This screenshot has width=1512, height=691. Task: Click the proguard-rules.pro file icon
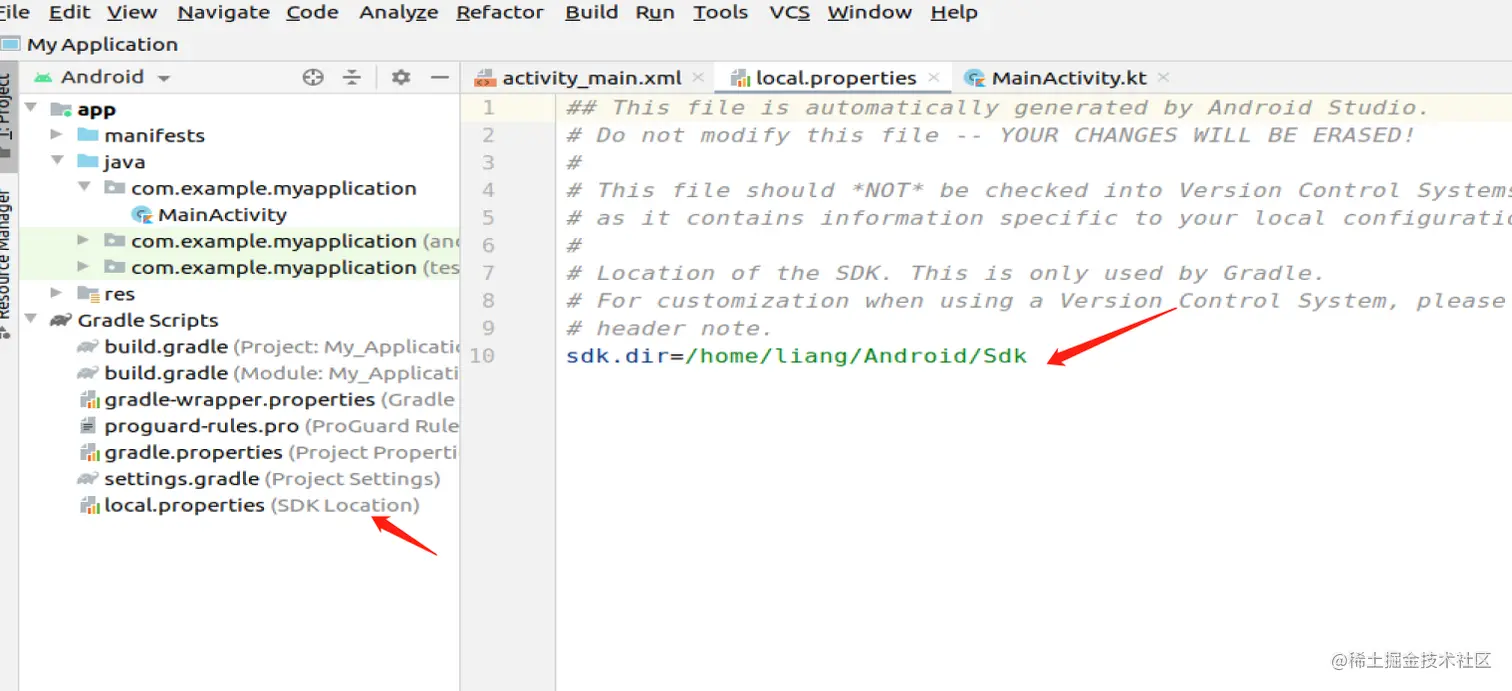[x=88, y=426]
